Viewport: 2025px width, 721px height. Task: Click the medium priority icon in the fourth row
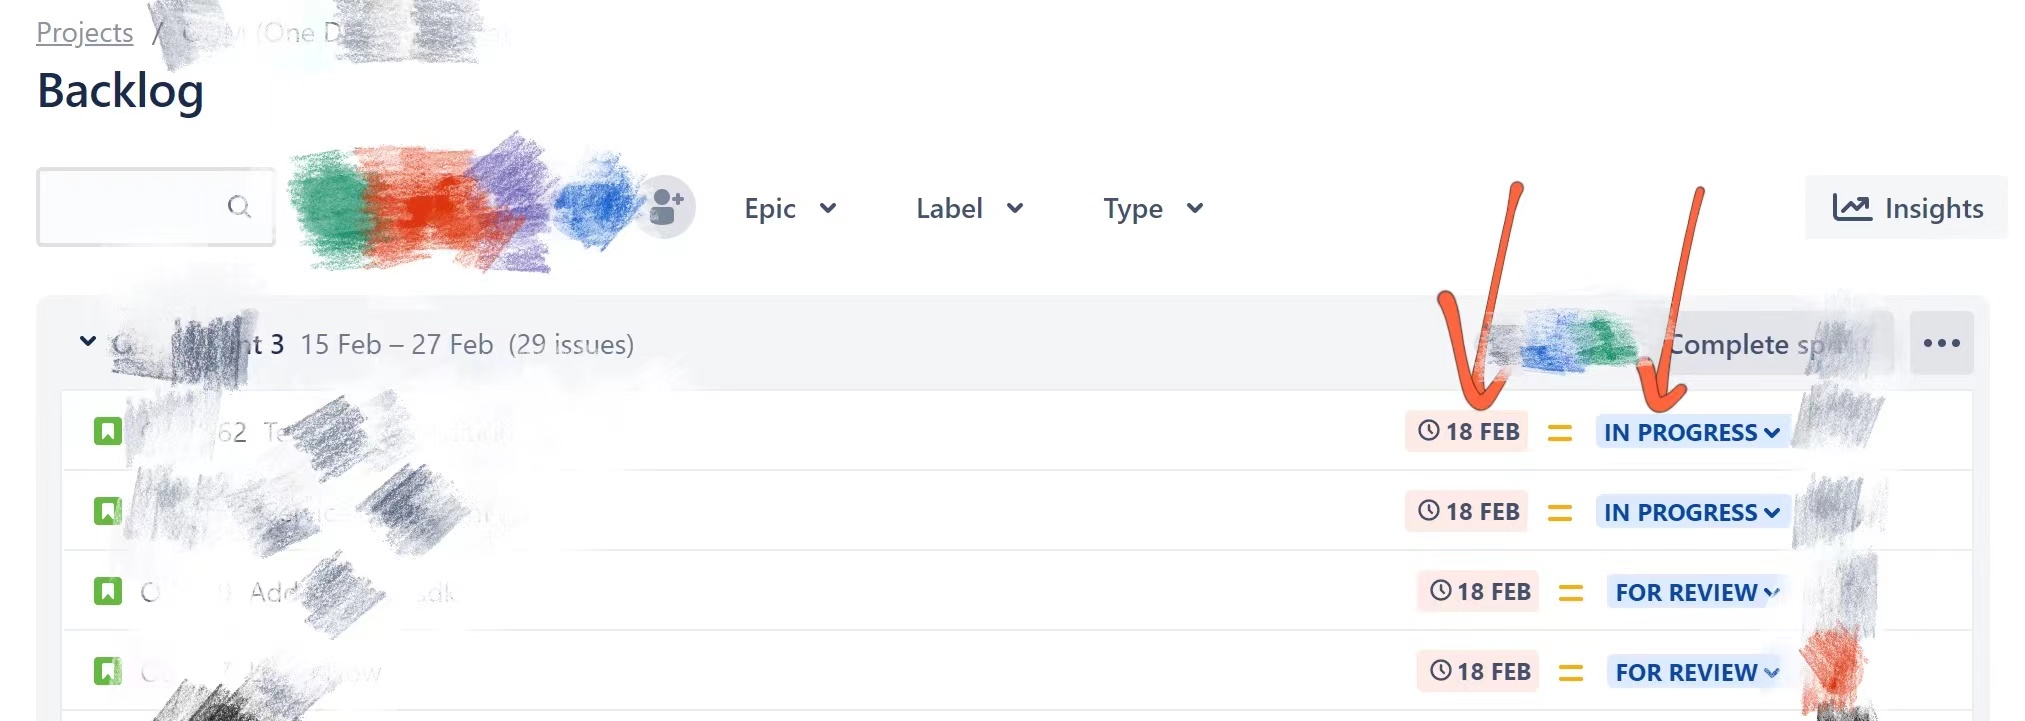1571,673
